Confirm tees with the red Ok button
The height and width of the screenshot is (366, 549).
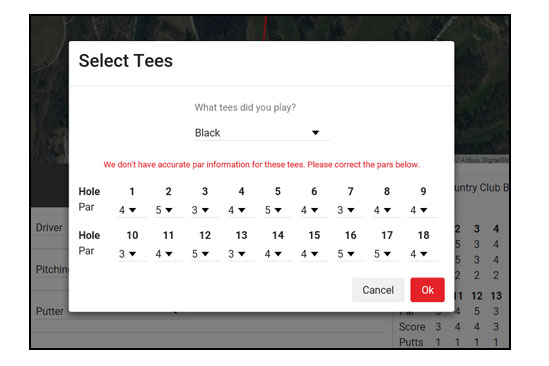[x=428, y=290]
